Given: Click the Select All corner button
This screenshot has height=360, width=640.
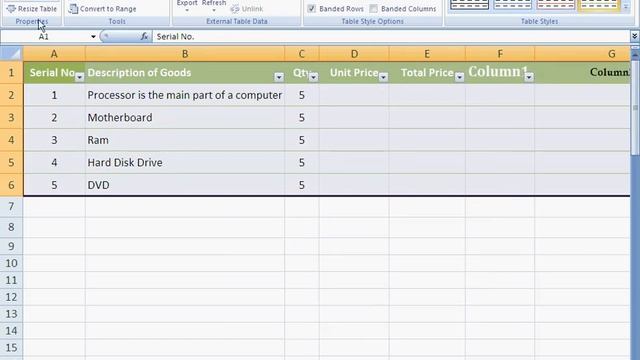Looking at the screenshot, I should 11,53.
